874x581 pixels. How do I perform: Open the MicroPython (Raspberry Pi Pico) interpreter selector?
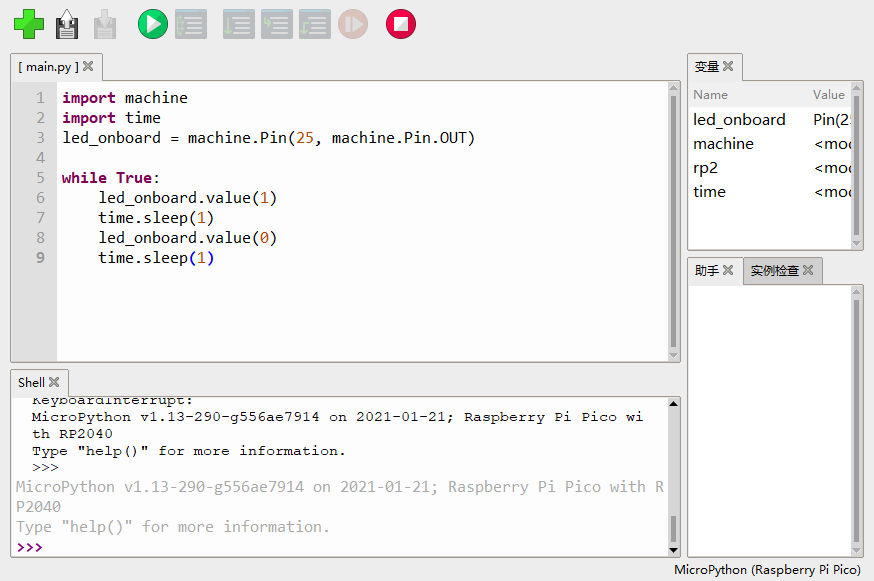(767, 570)
